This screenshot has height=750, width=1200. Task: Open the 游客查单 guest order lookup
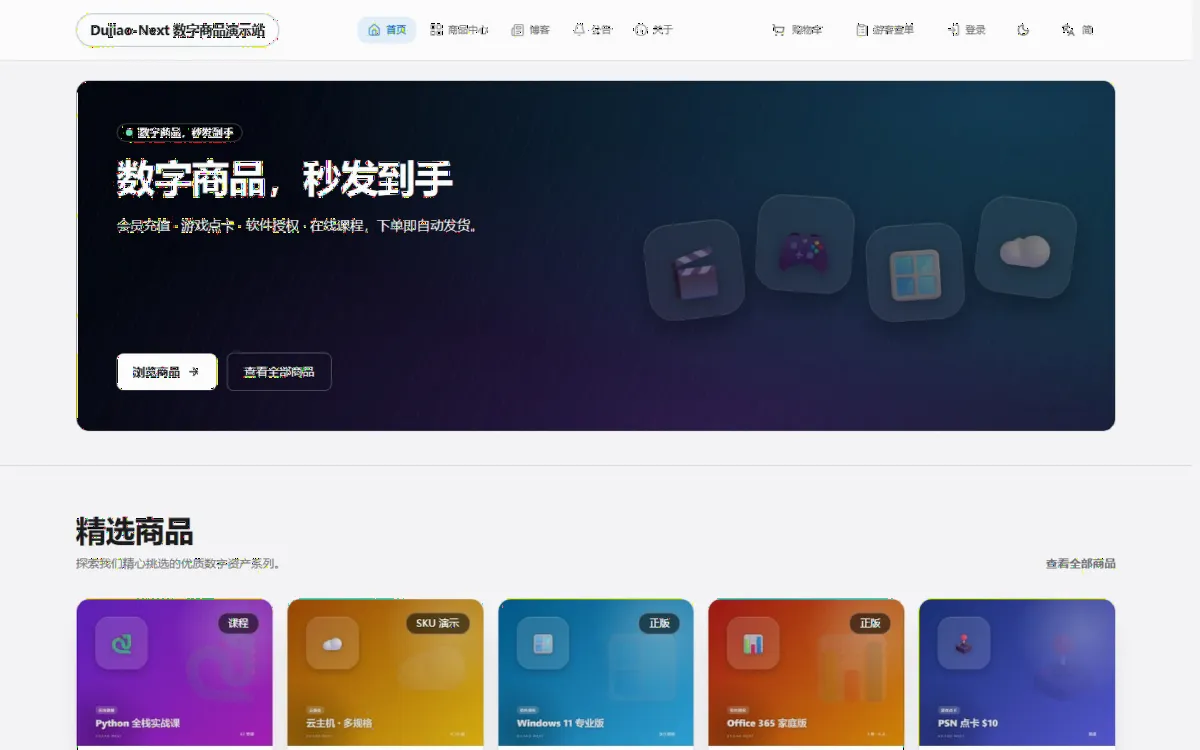[885, 30]
